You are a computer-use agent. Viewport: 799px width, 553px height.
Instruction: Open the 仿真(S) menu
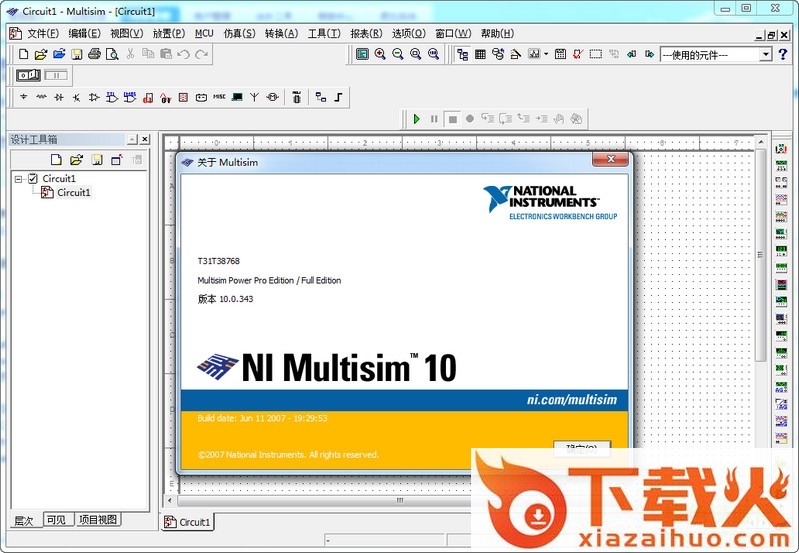pos(239,34)
